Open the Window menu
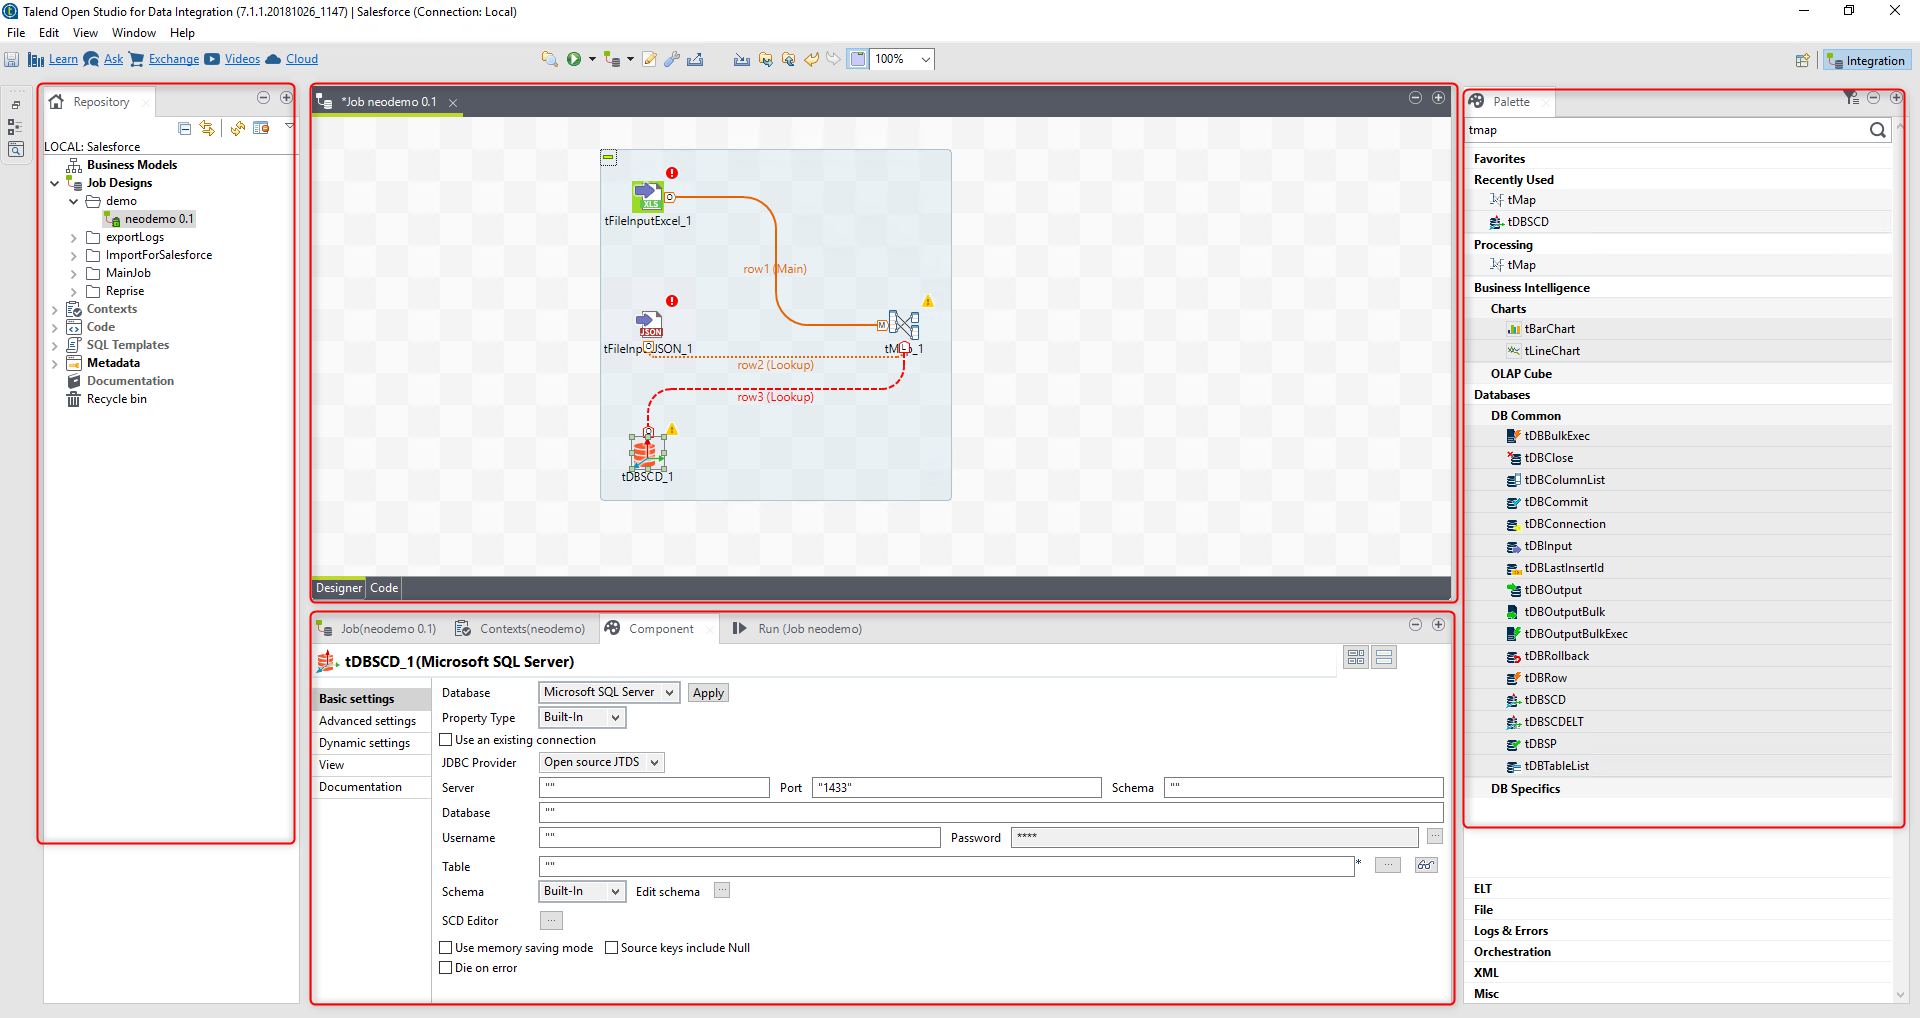Screen dimensions: 1920x1018 coord(134,33)
